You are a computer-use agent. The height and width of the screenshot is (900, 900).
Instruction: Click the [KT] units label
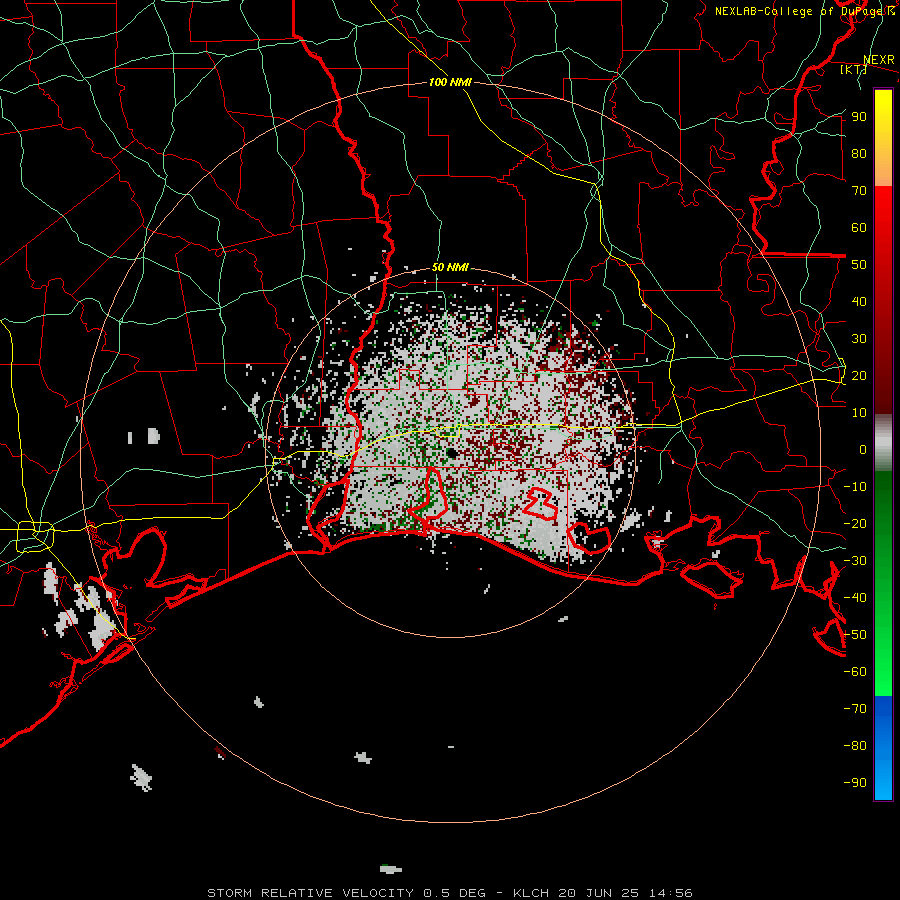[854, 69]
